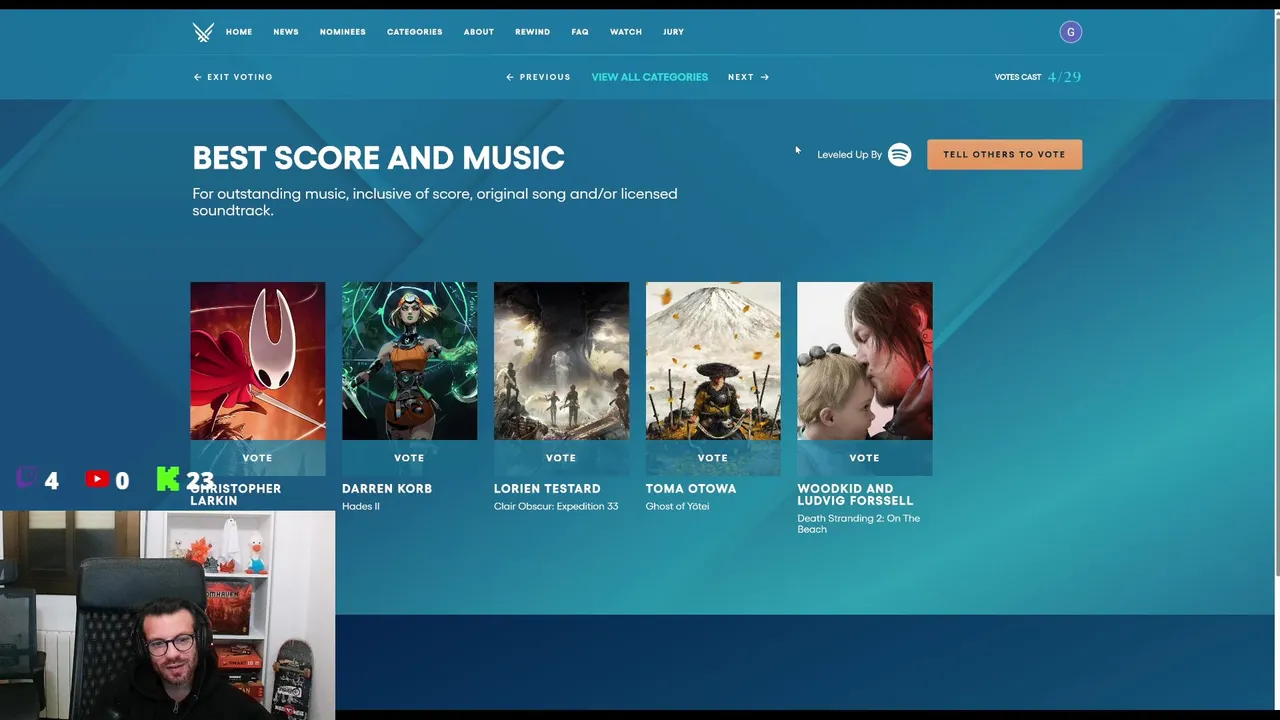Open the FAQ menu item
This screenshot has width=1280, height=720.
pos(580,32)
